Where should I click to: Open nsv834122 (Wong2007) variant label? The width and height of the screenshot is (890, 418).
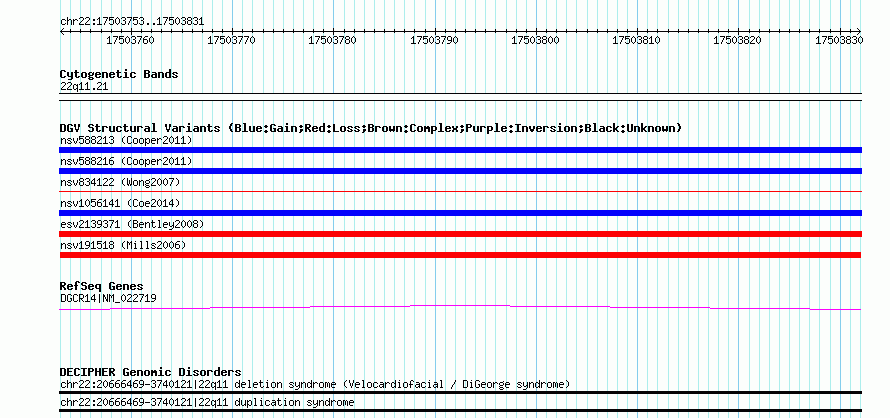tap(120, 182)
